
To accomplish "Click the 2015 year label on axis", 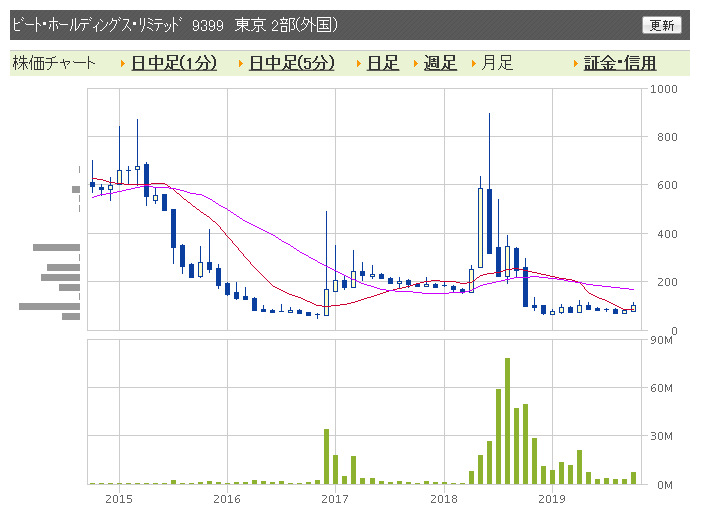I will pos(119,499).
